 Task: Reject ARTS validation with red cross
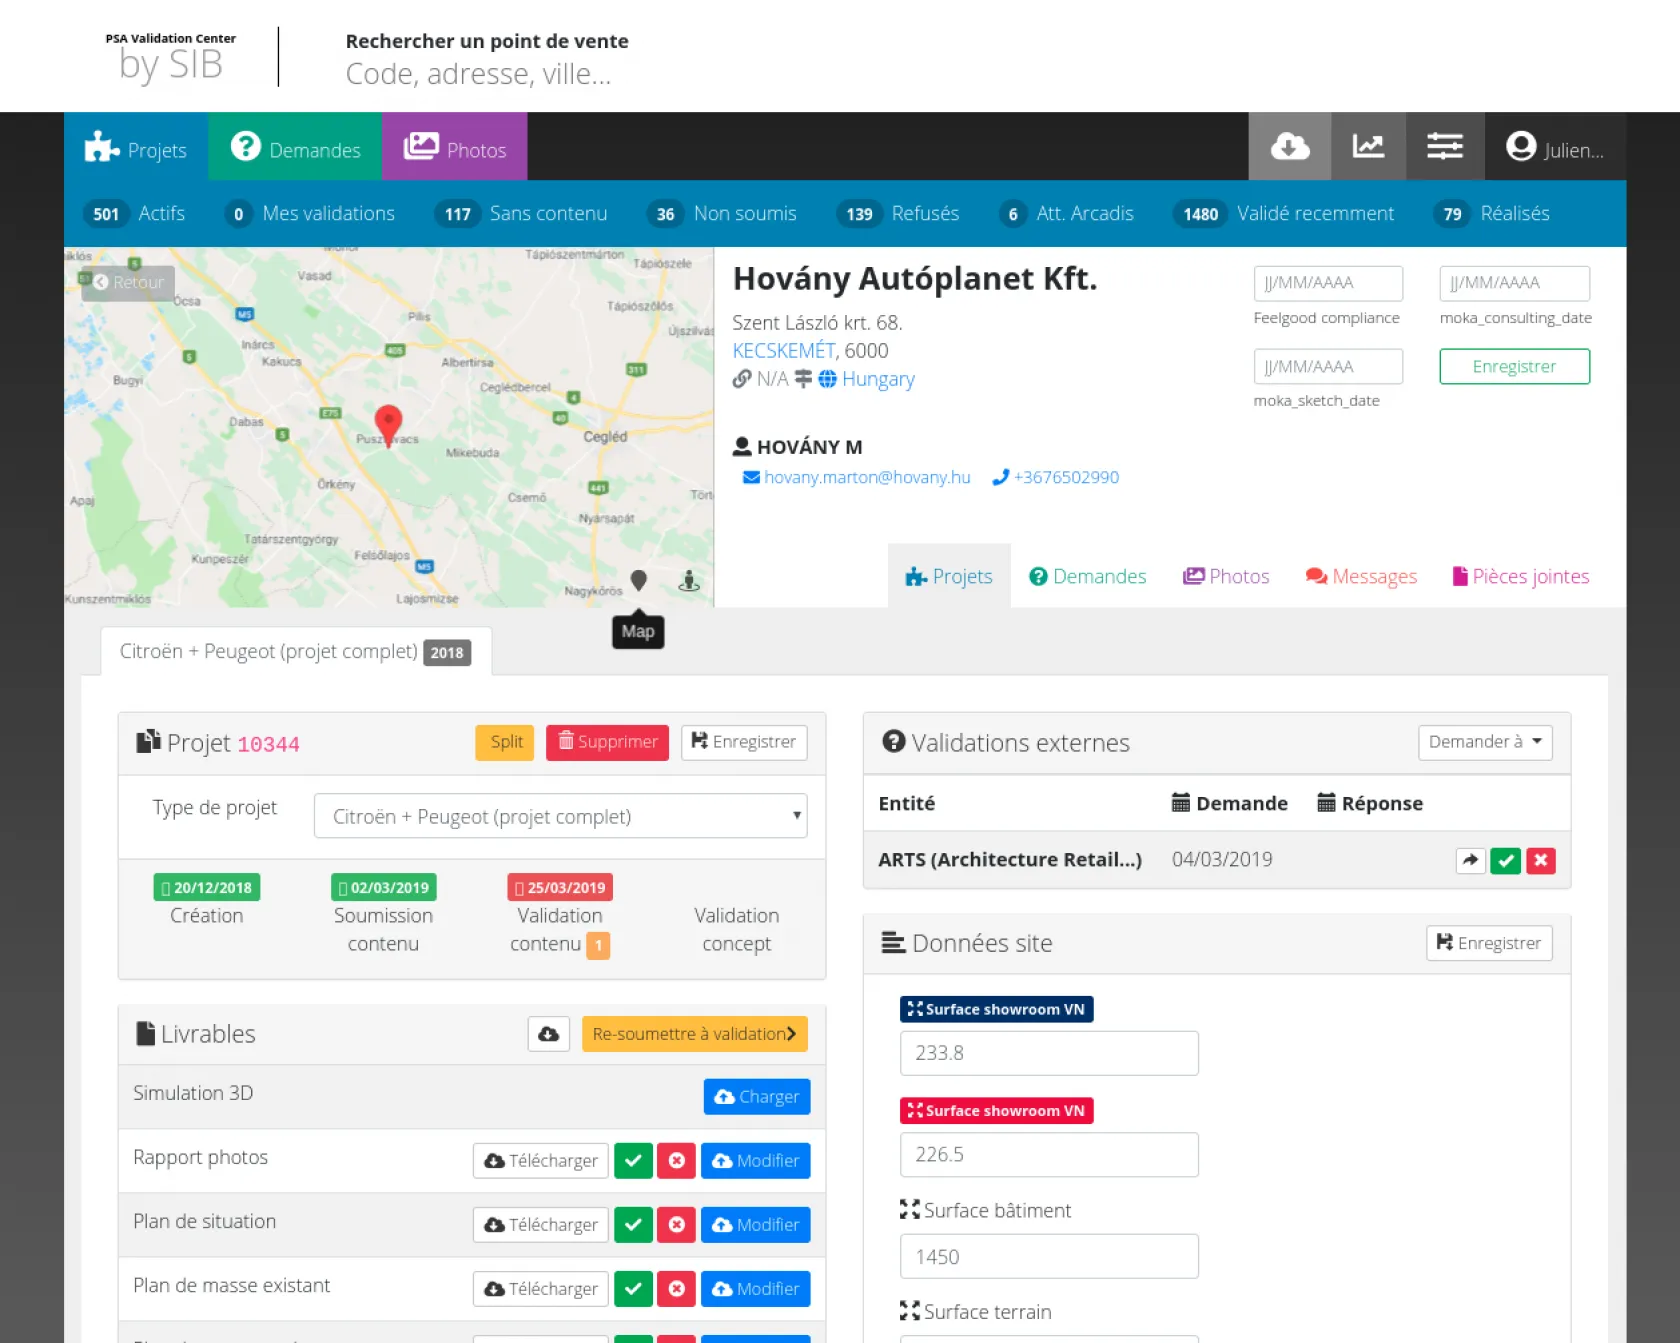[1541, 860]
